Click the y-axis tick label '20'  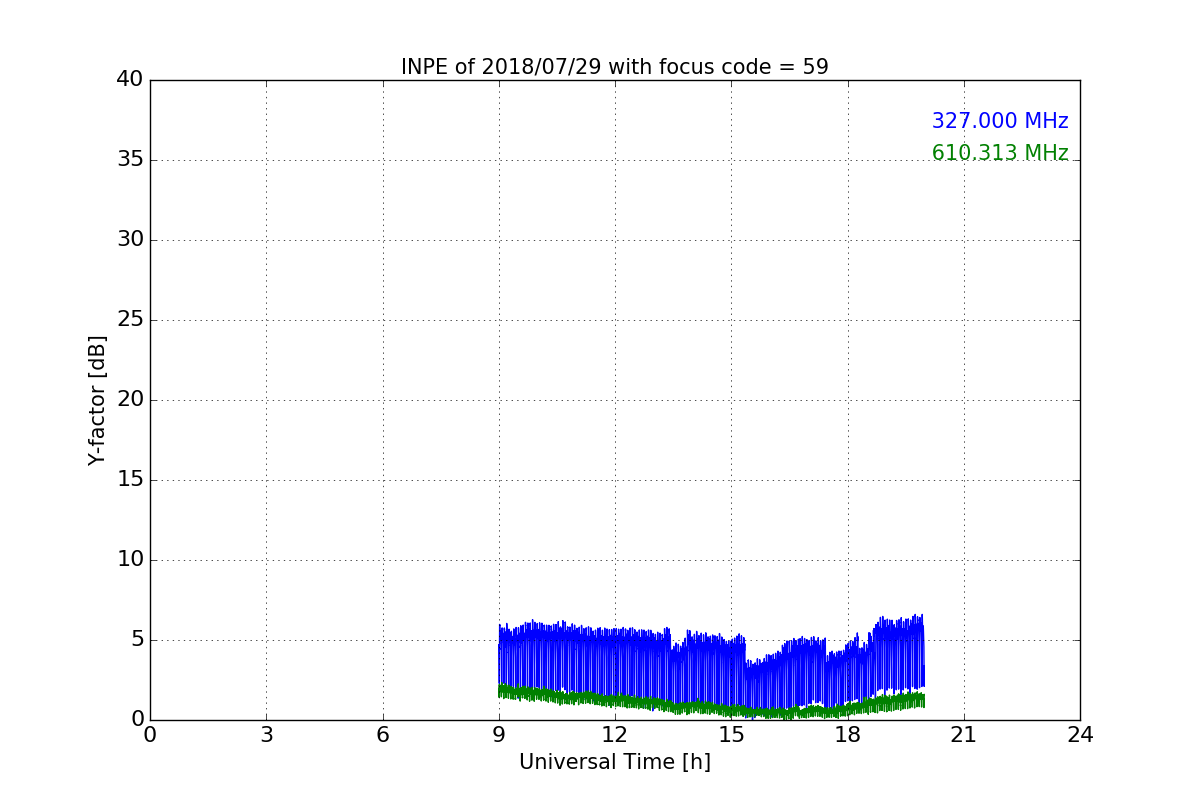(130, 400)
